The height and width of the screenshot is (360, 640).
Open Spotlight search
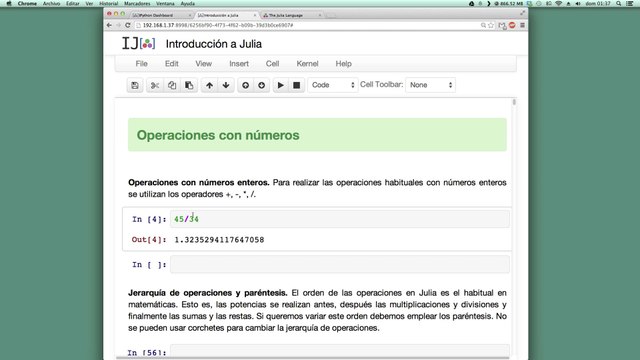coord(619,3)
